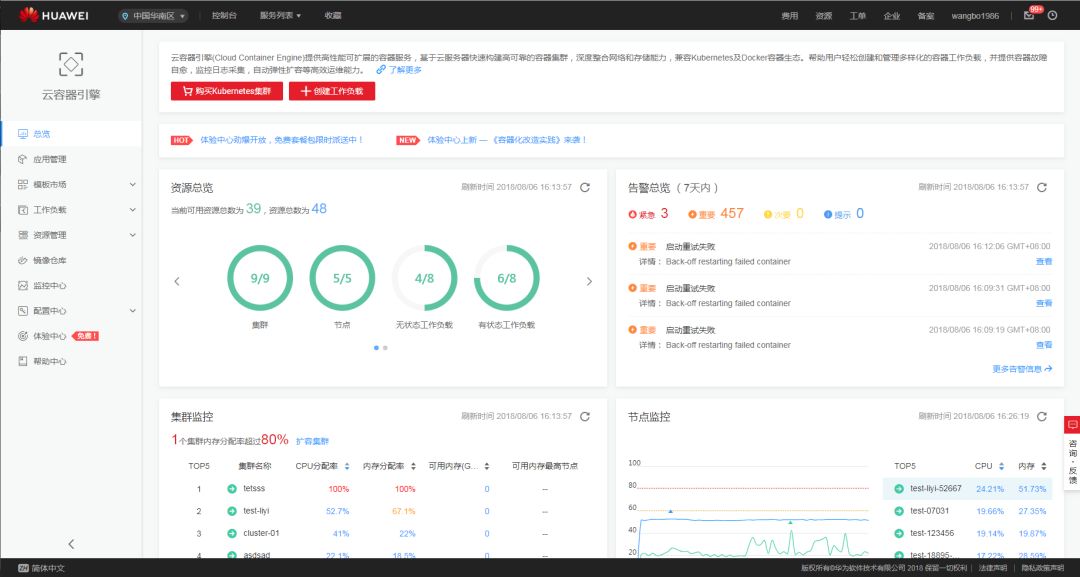
Task: Open 查看 for 16:09:31 alarm
Action: pos(1044,303)
